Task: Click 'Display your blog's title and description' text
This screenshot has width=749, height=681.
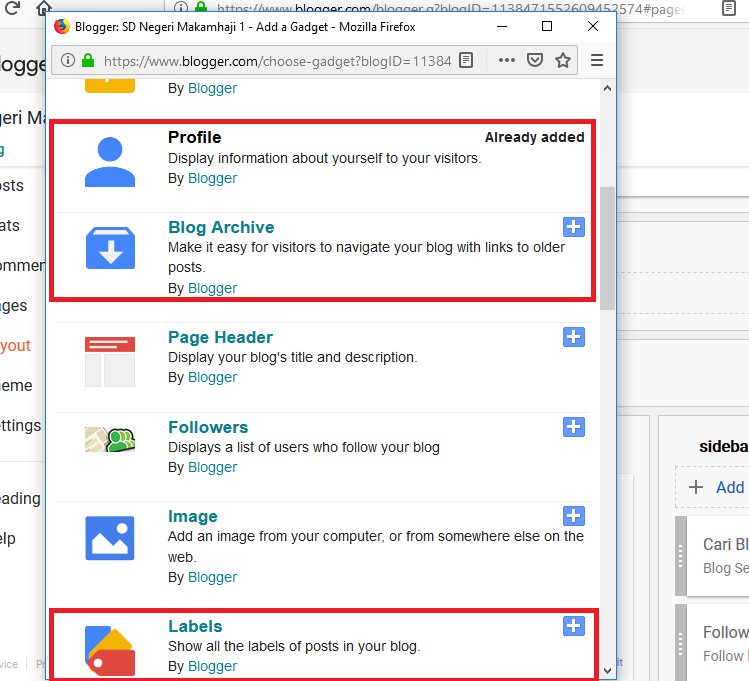Action: click(293, 357)
